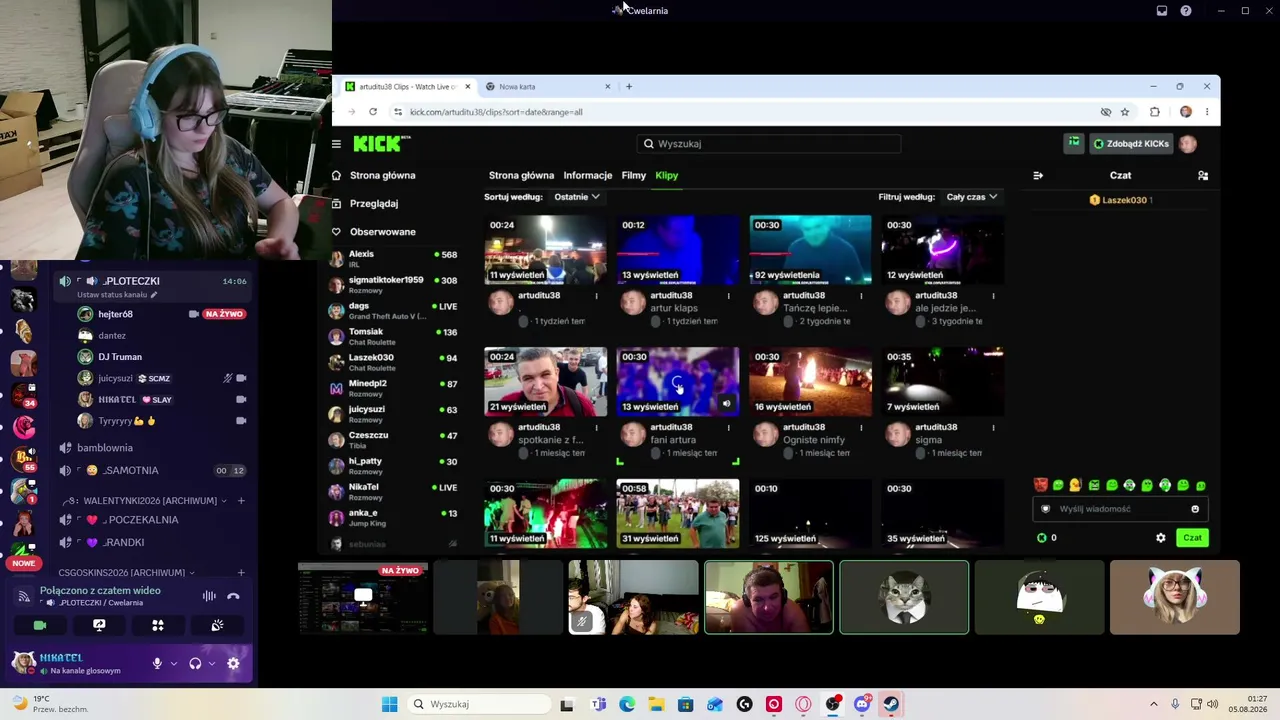Open Steam from the Windows taskbar

[x=890, y=704]
